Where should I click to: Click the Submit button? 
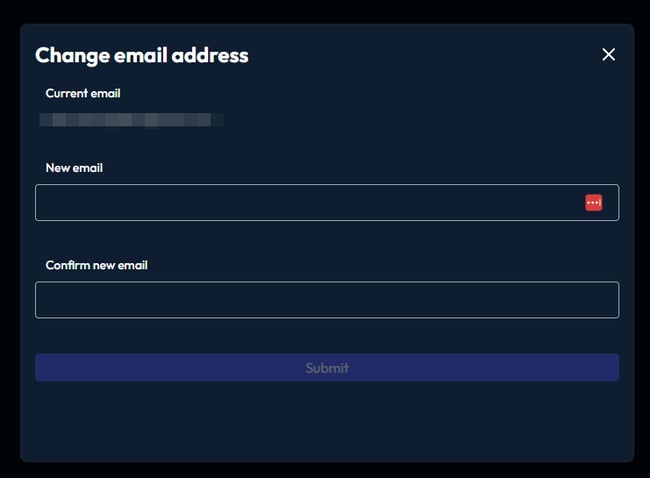[x=327, y=368]
